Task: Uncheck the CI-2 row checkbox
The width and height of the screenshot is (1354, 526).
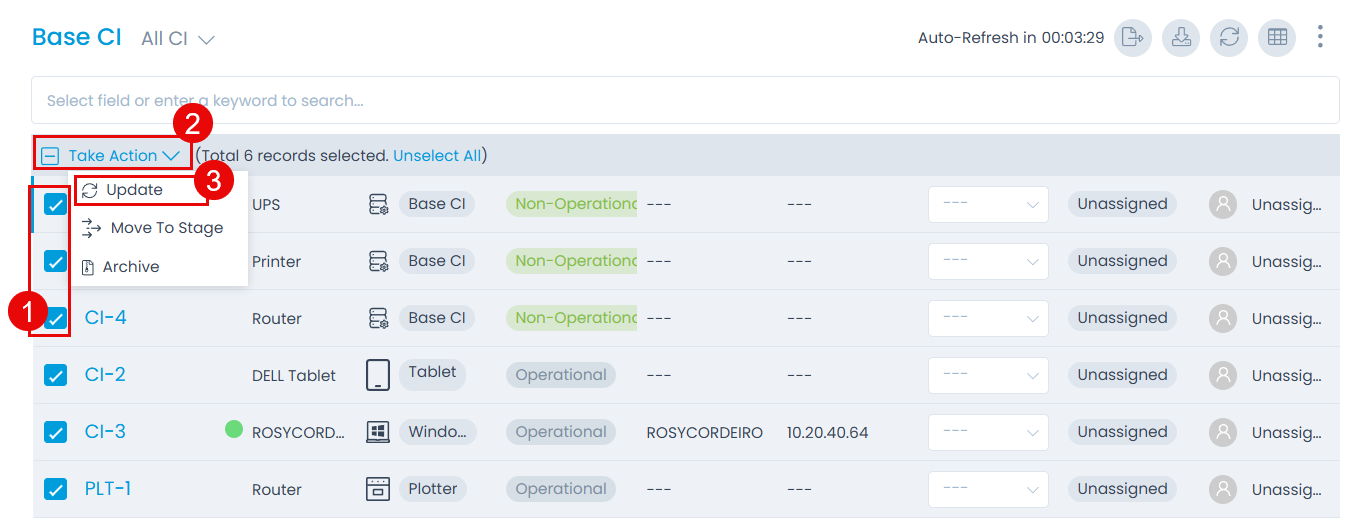Action: [55, 375]
